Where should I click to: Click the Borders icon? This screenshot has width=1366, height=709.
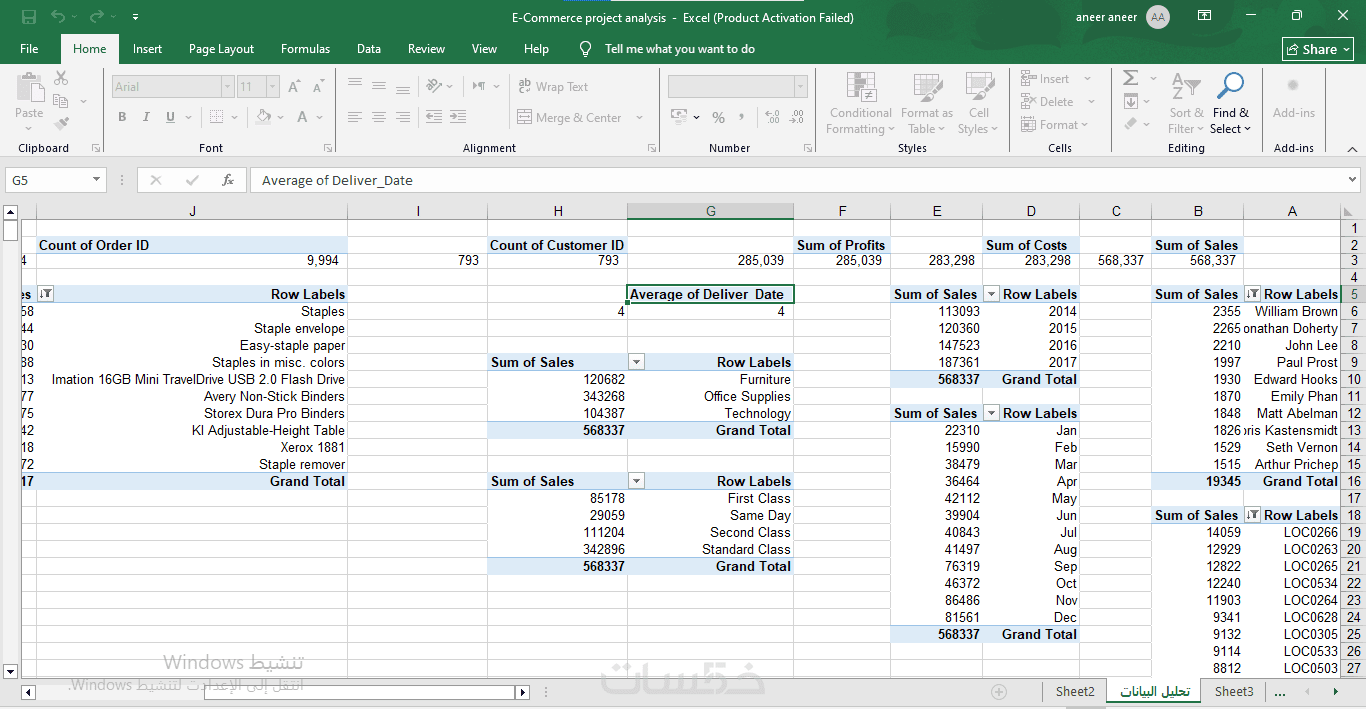click(216, 117)
